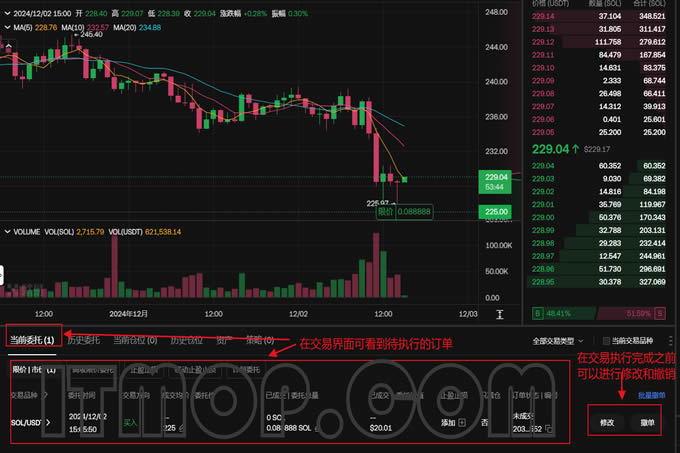Click the 撤单 button to cancel order
This screenshot has width=680, height=453.
[648, 422]
